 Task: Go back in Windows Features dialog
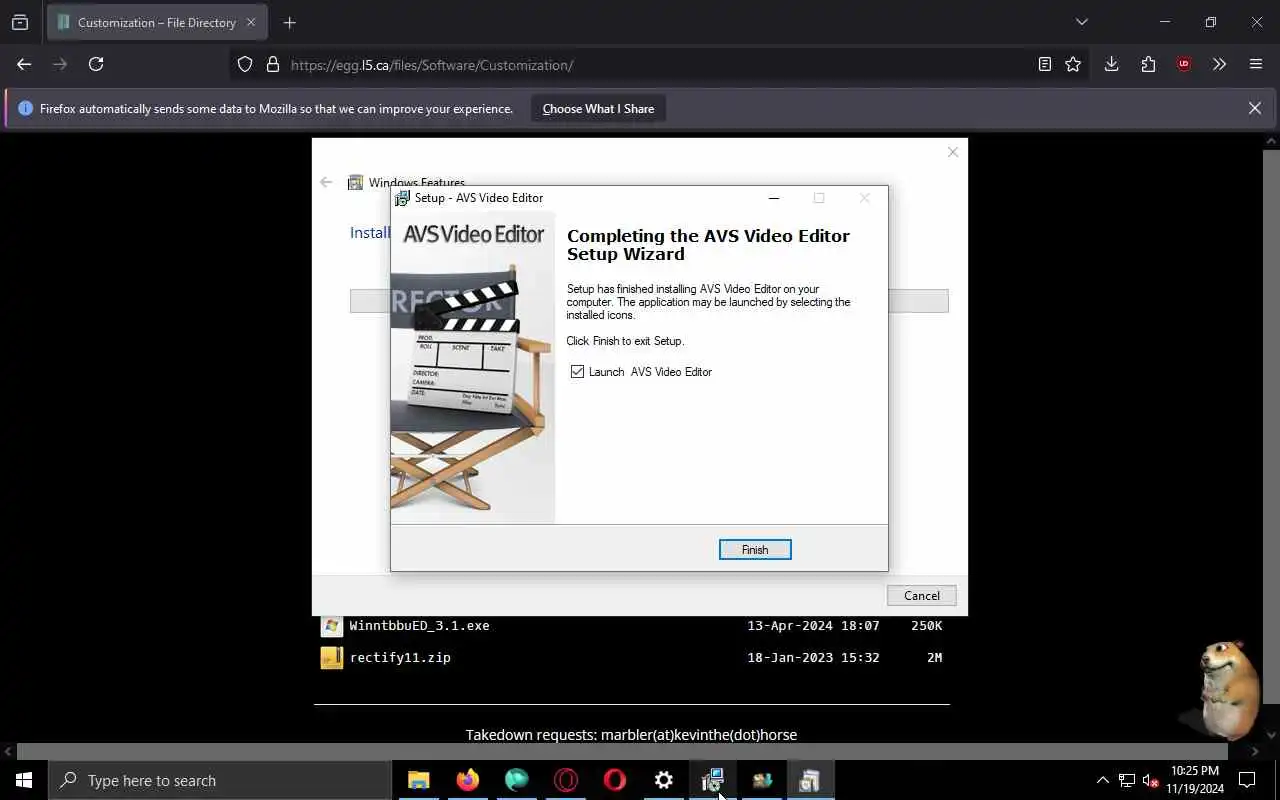pos(326,182)
